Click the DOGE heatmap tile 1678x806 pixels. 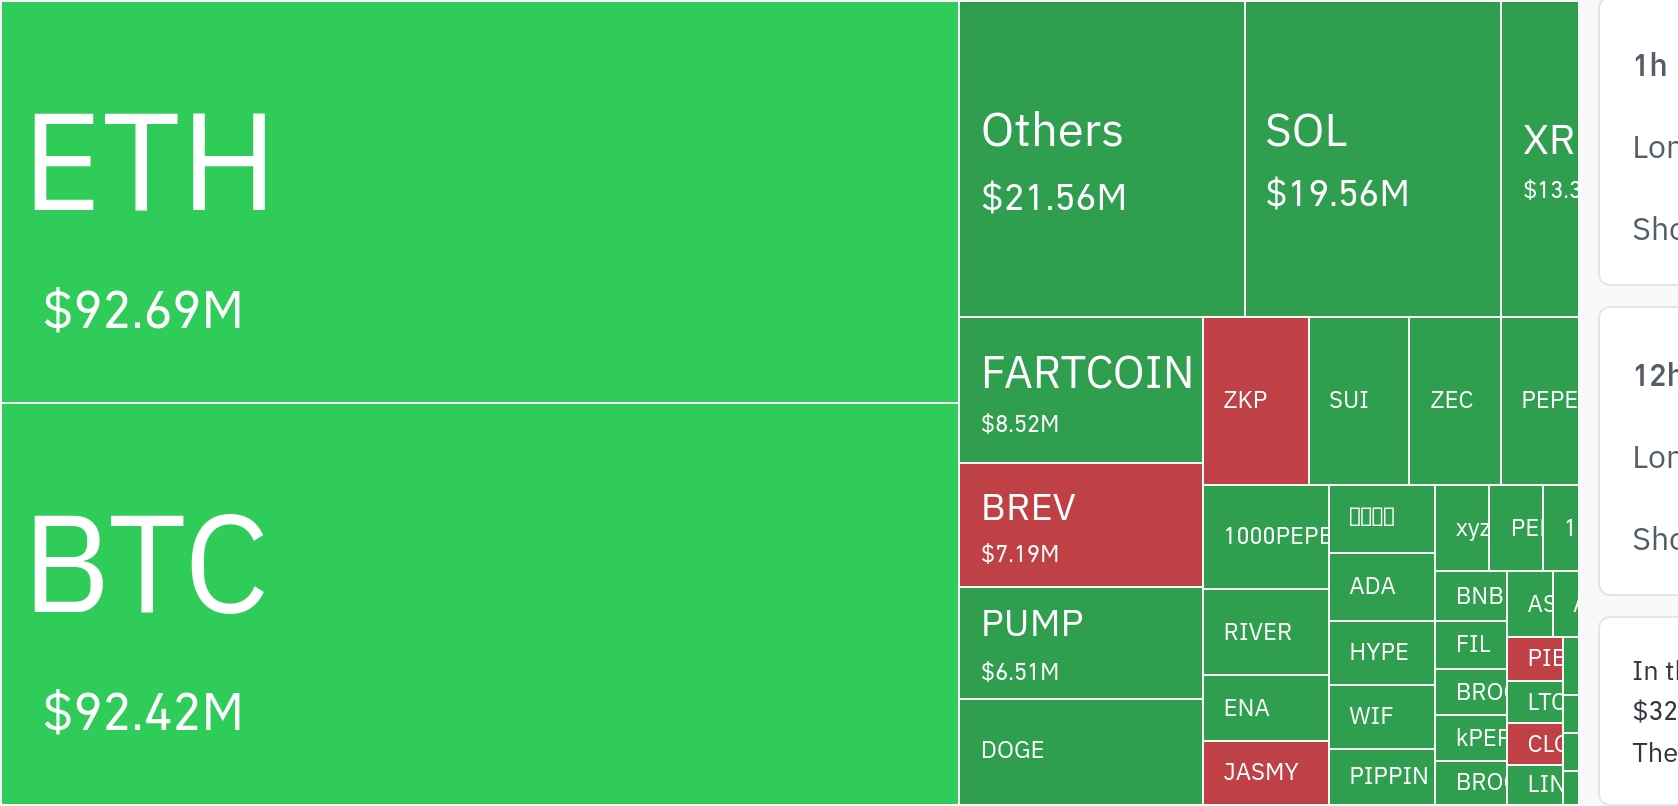pyautogui.click(x=1080, y=751)
